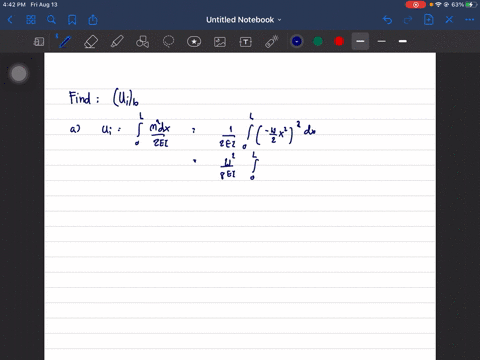Tap the gray floating circle button
This screenshot has height=360, width=480.
19,74
